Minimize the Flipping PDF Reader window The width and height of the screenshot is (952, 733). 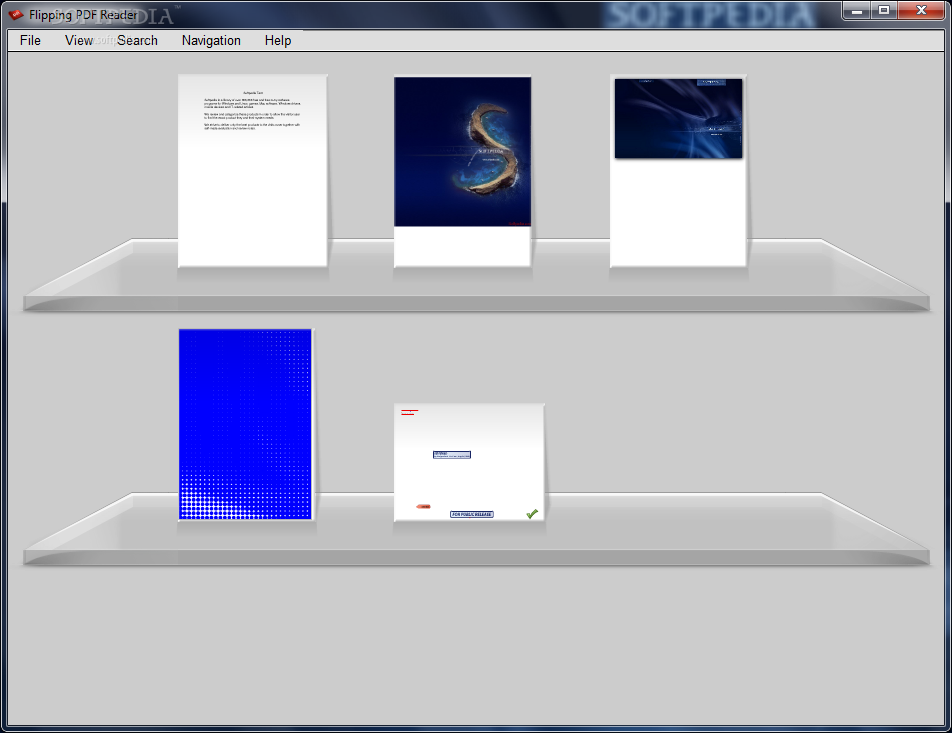857,10
